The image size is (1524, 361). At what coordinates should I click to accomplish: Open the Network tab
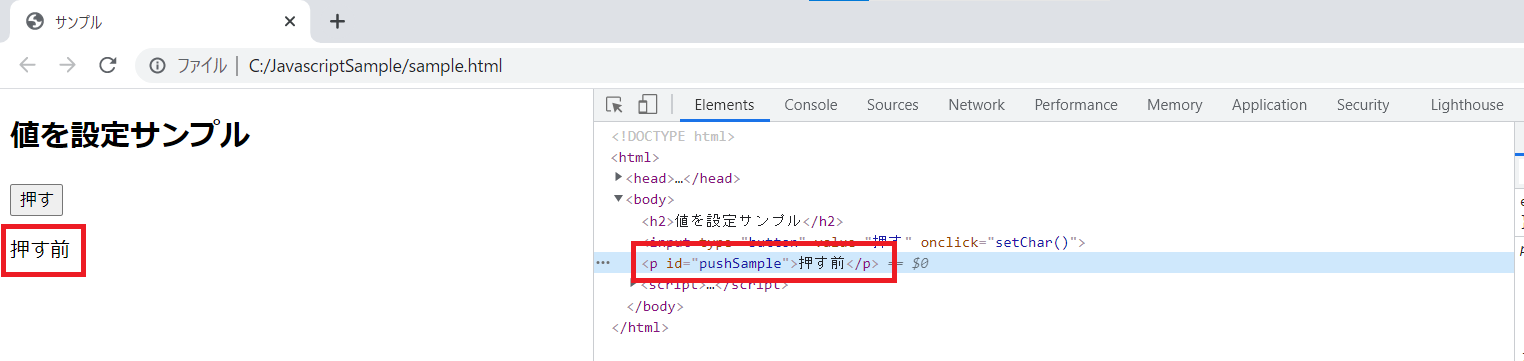click(977, 105)
